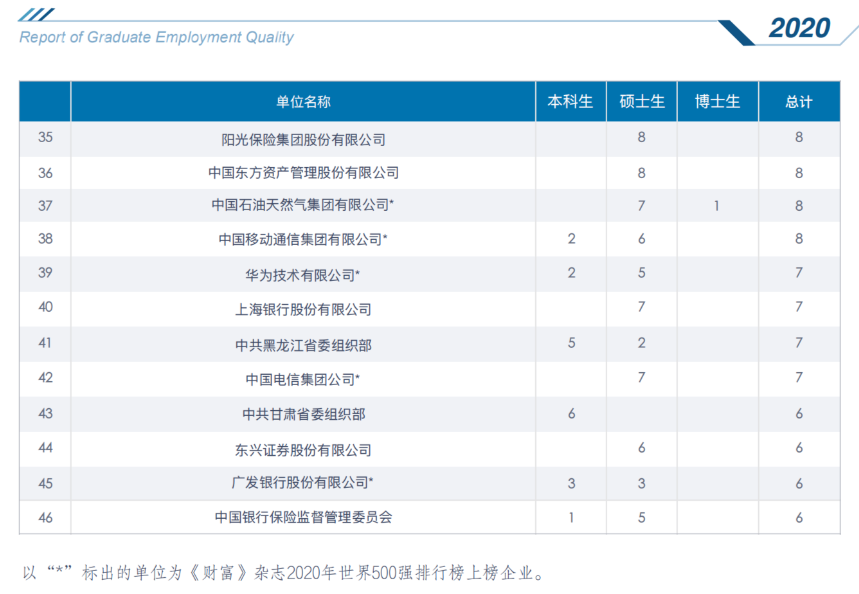Click row number 39
Image resolution: width=859 pixels, height=594 pixels.
tap(45, 273)
